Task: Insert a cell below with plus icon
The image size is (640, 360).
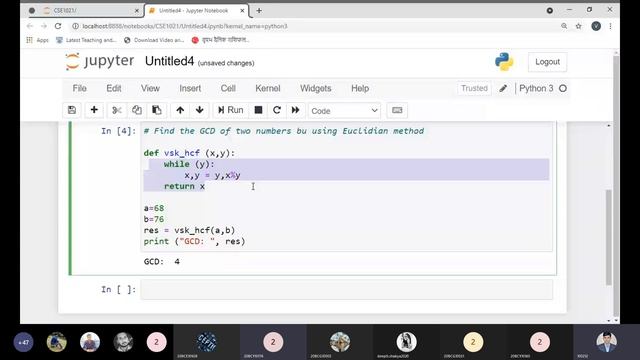Action: [x=94, y=110]
